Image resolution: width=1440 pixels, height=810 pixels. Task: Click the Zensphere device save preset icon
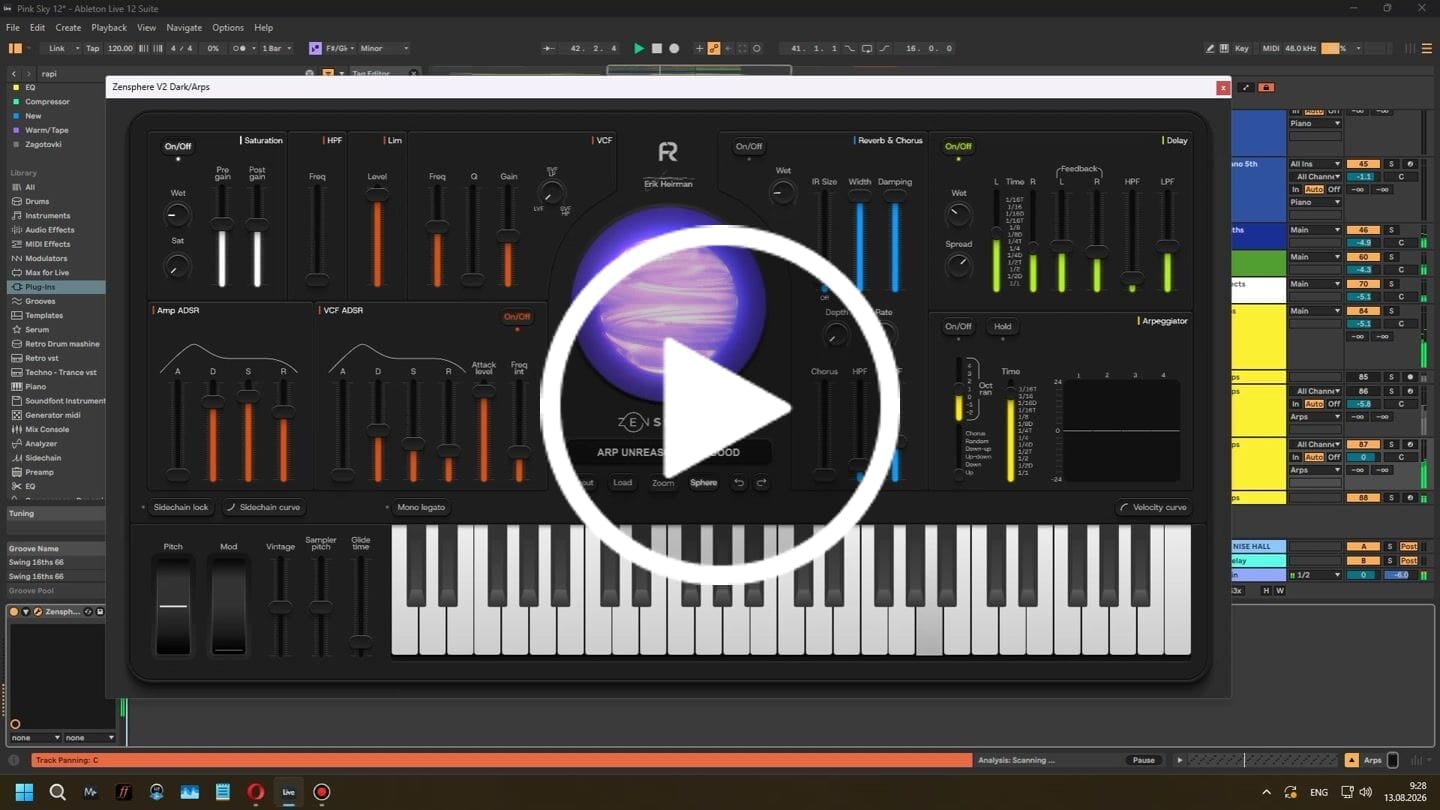click(x=100, y=612)
